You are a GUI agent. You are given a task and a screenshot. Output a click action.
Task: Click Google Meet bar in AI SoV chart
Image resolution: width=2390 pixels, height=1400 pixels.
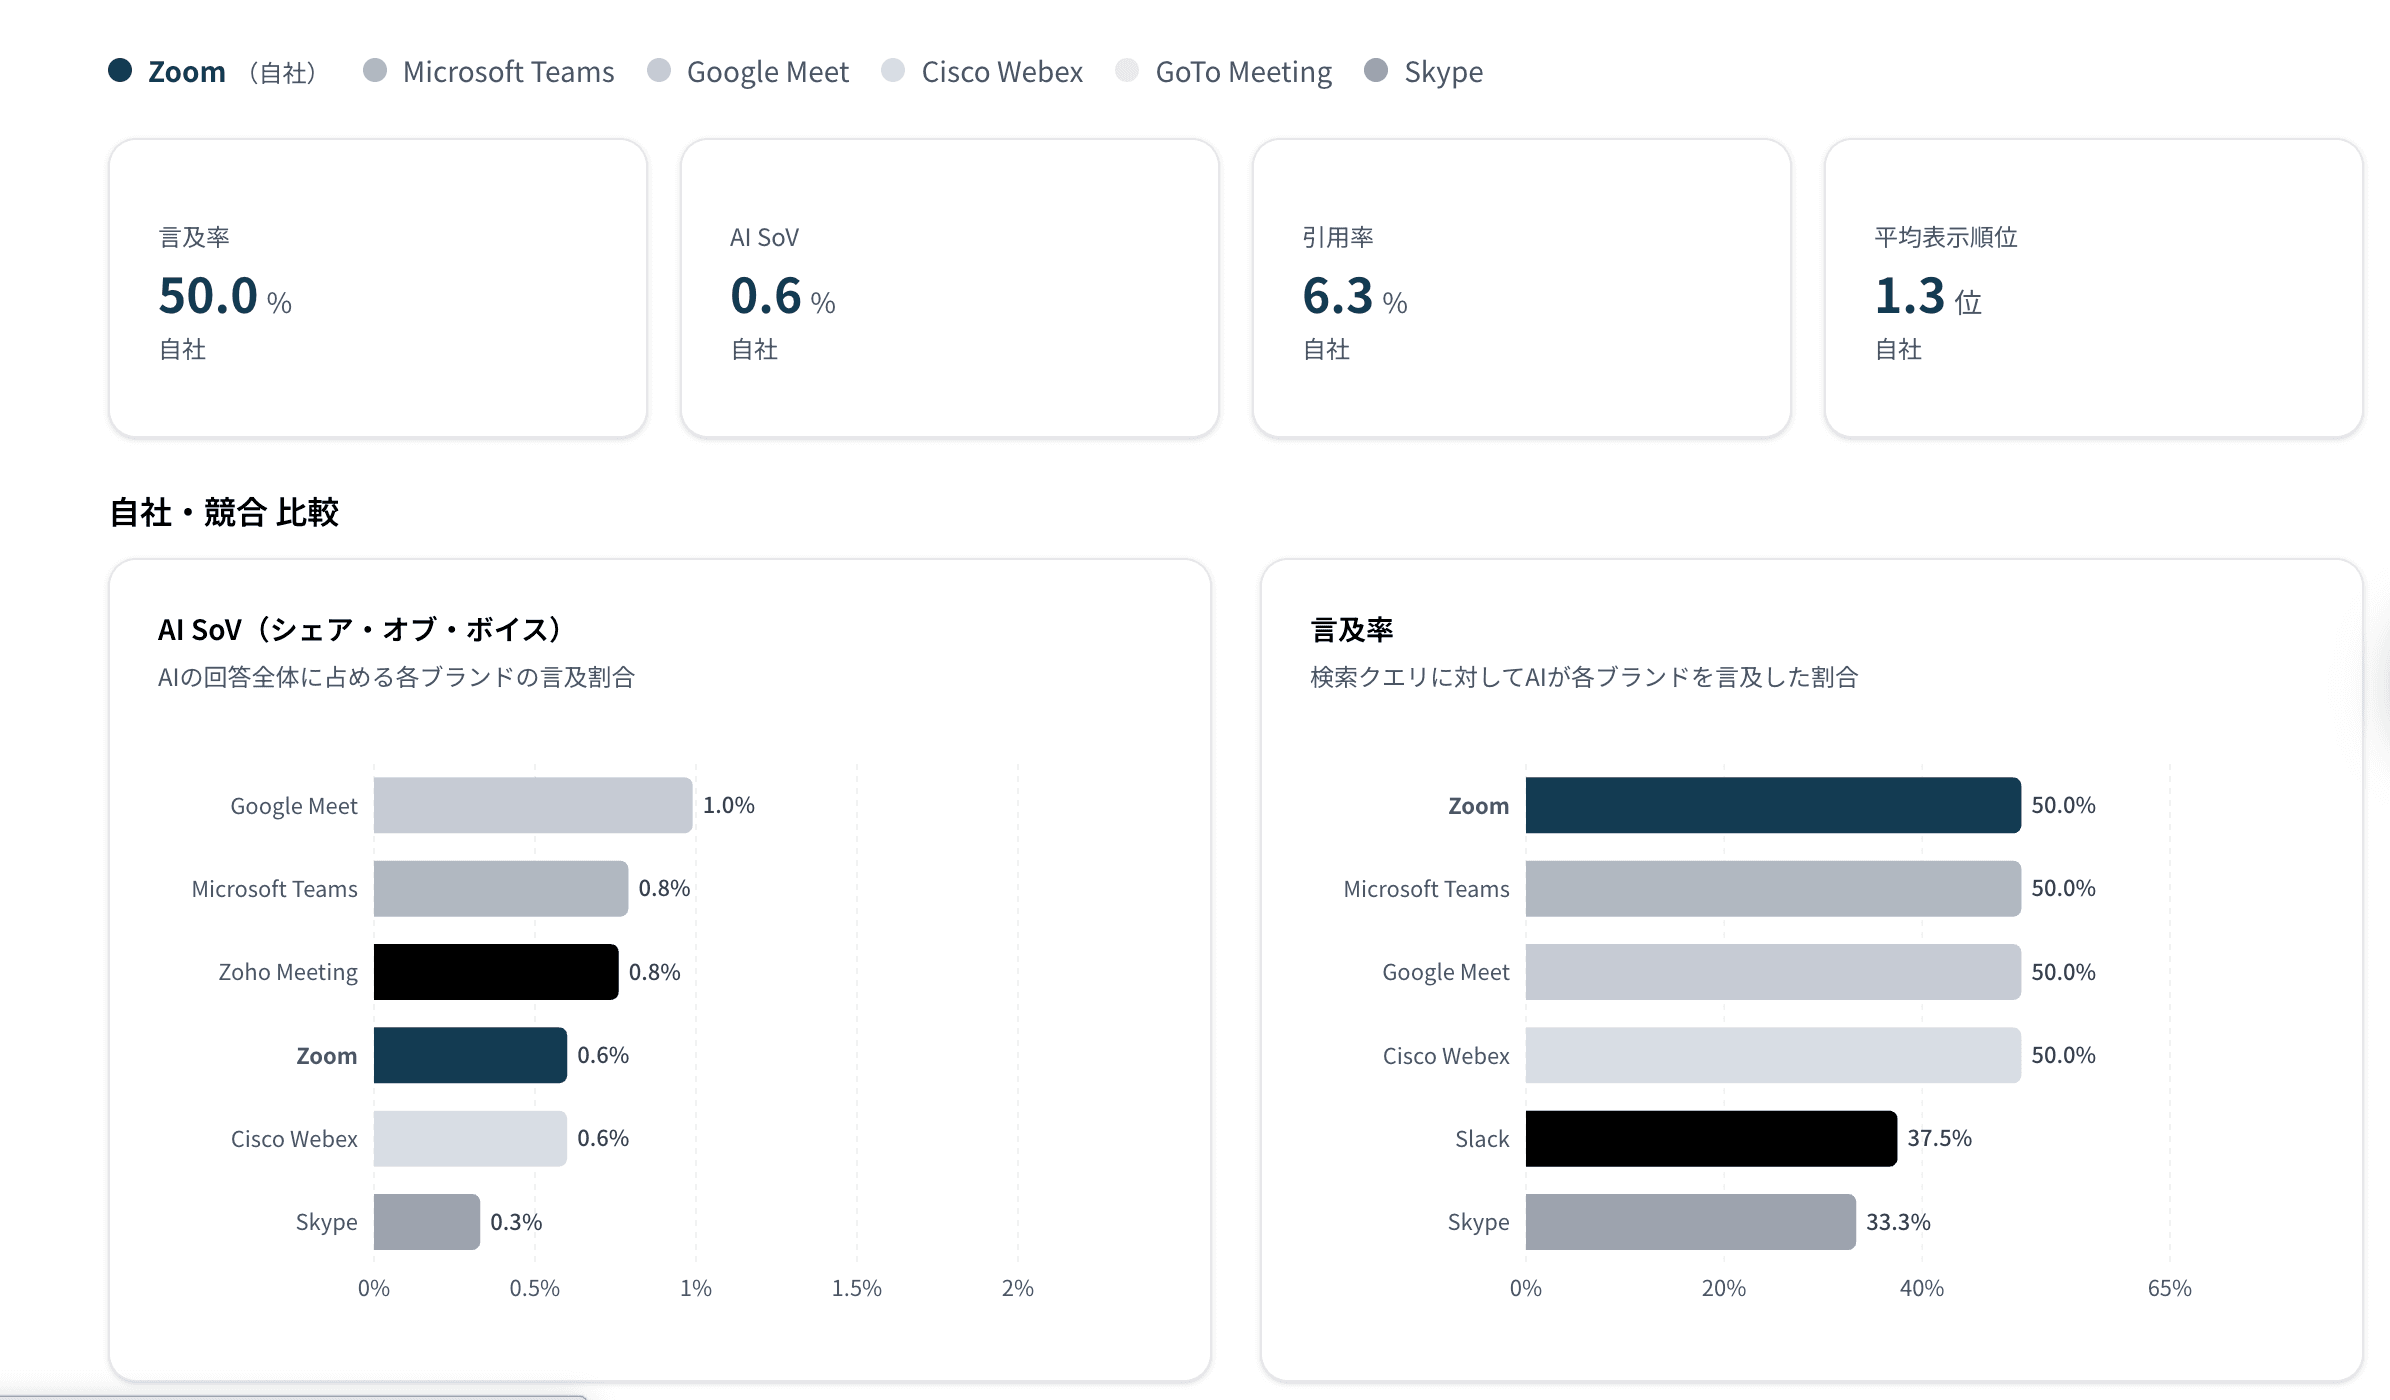coord(532,805)
